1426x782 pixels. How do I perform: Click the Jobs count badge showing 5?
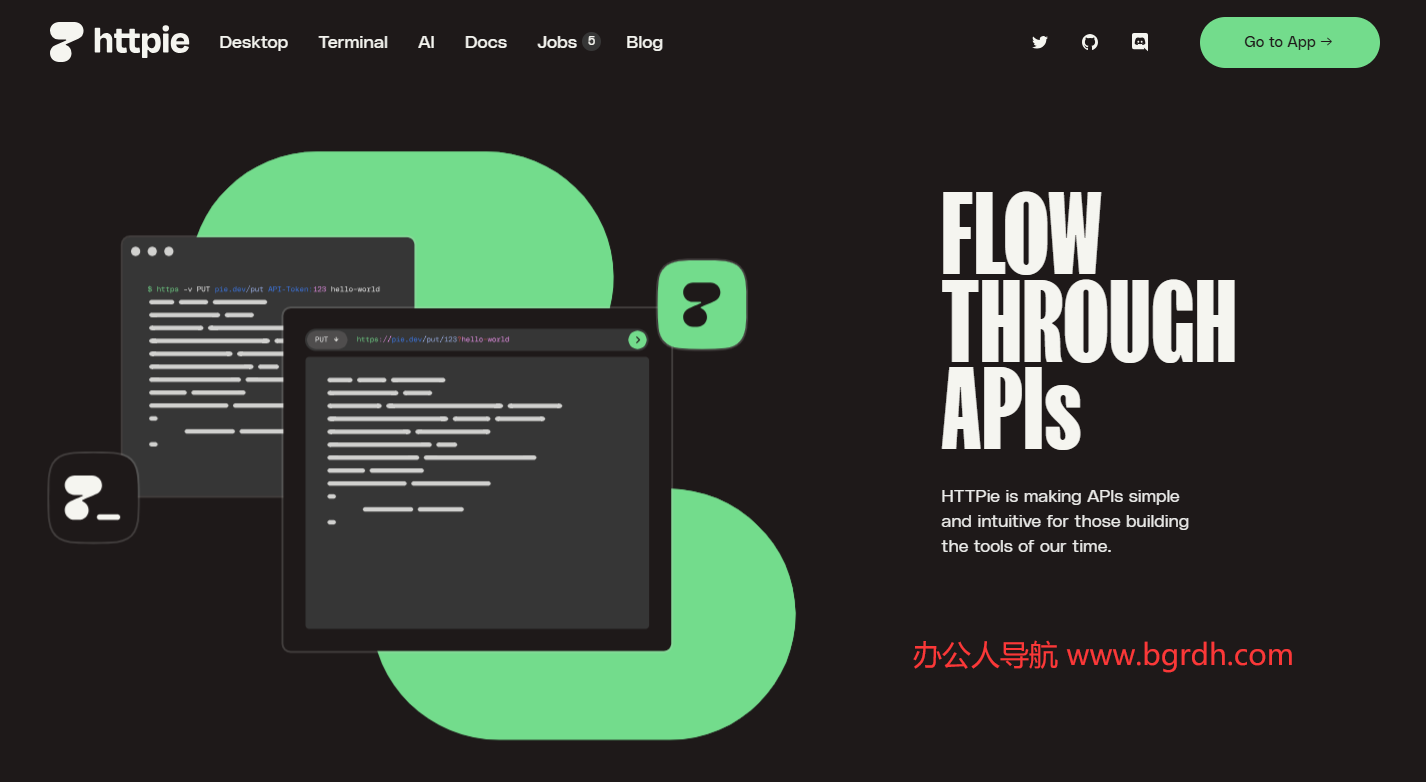(591, 41)
